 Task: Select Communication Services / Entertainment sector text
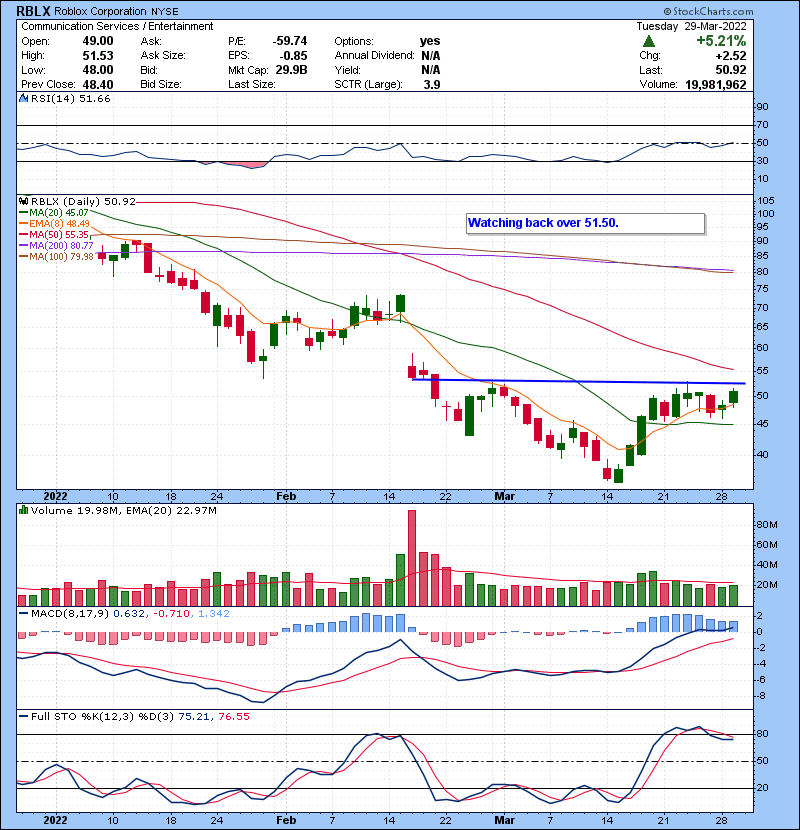[x=117, y=26]
